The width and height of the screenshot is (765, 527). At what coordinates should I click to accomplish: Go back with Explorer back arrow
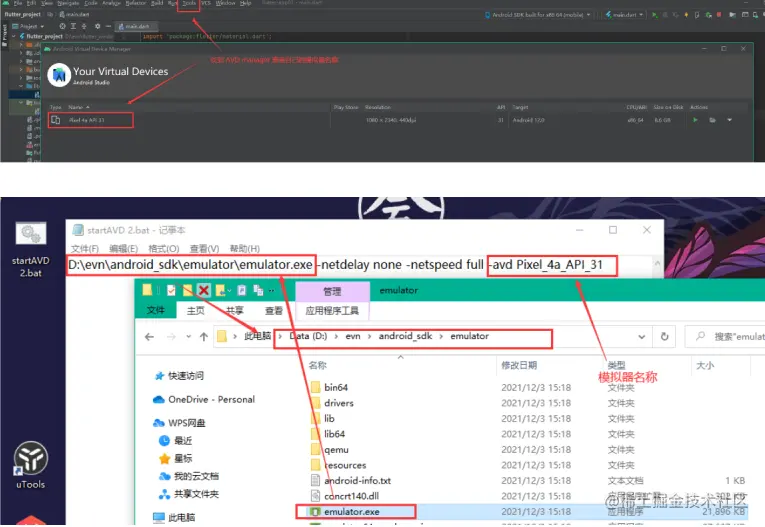click(149, 337)
